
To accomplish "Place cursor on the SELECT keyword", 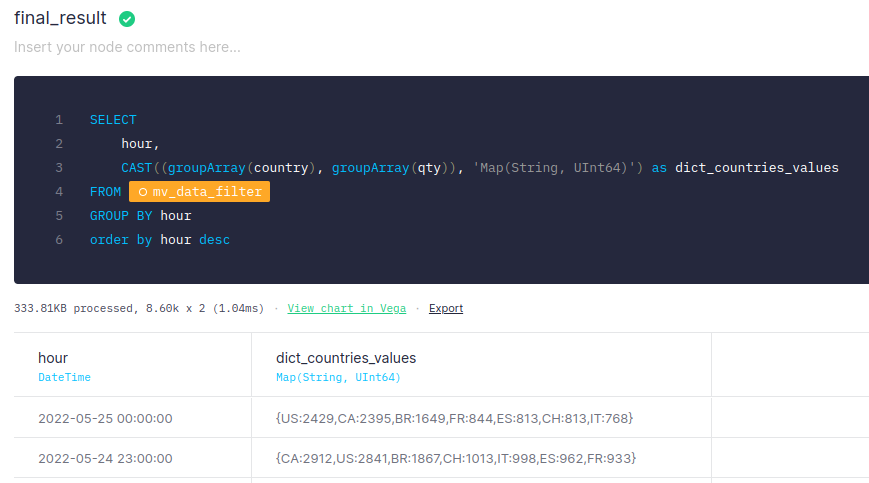I will click(113, 120).
